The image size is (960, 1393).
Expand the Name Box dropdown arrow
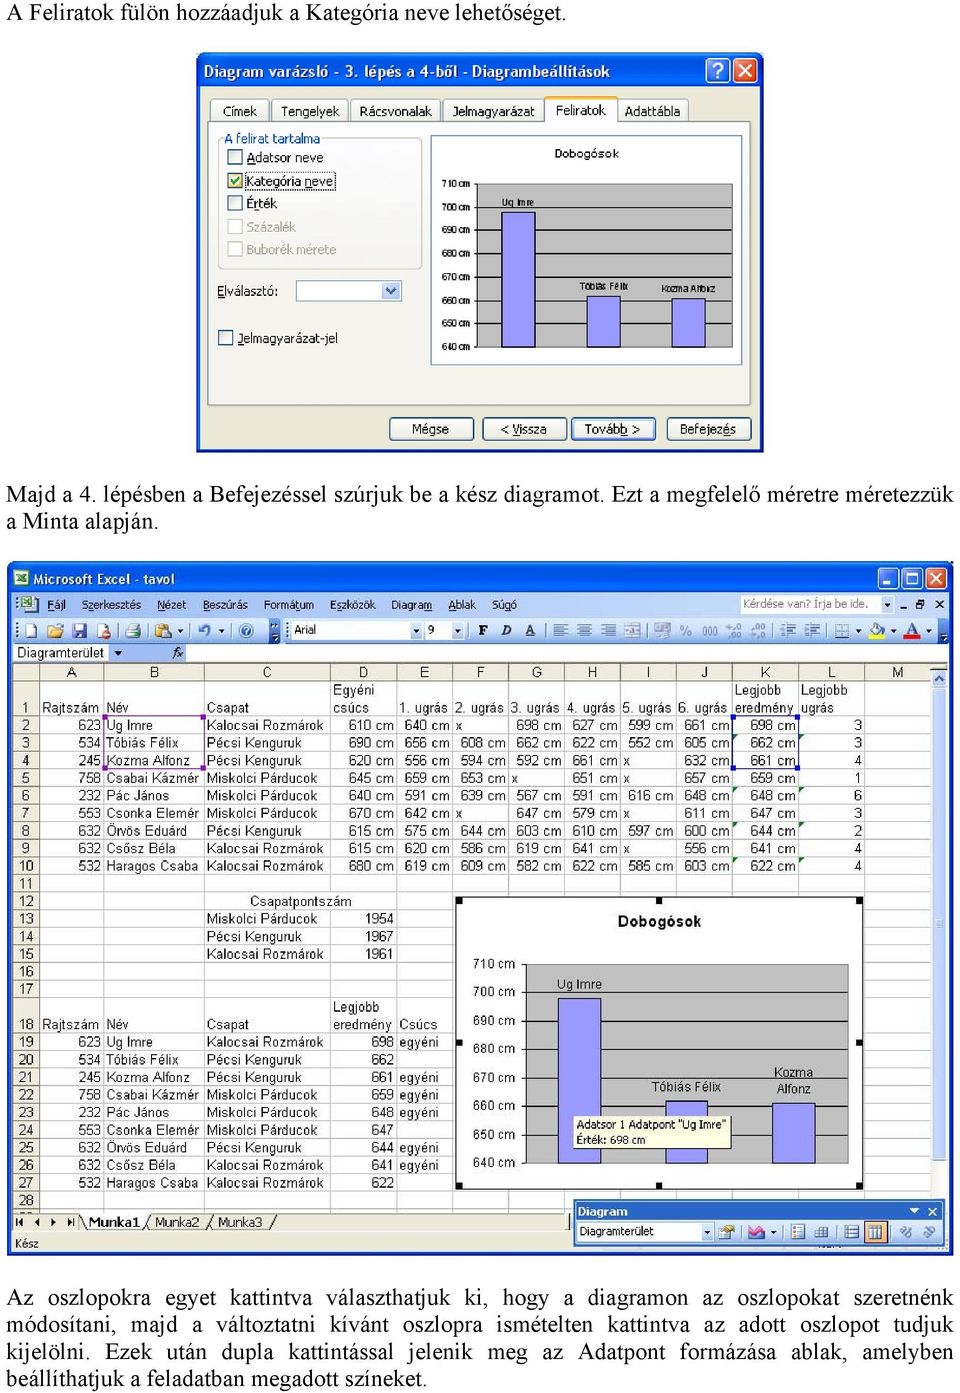(117, 653)
